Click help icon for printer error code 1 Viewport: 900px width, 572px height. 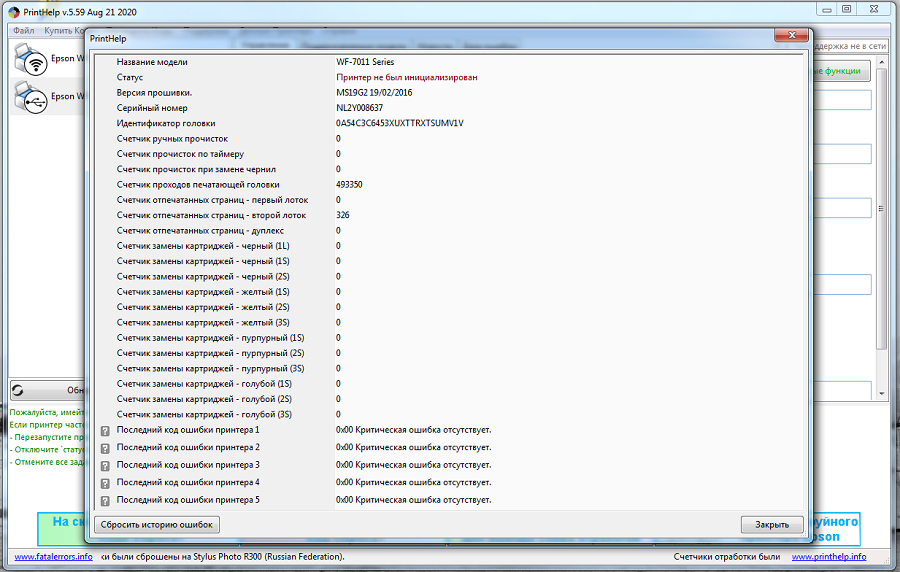coord(105,431)
